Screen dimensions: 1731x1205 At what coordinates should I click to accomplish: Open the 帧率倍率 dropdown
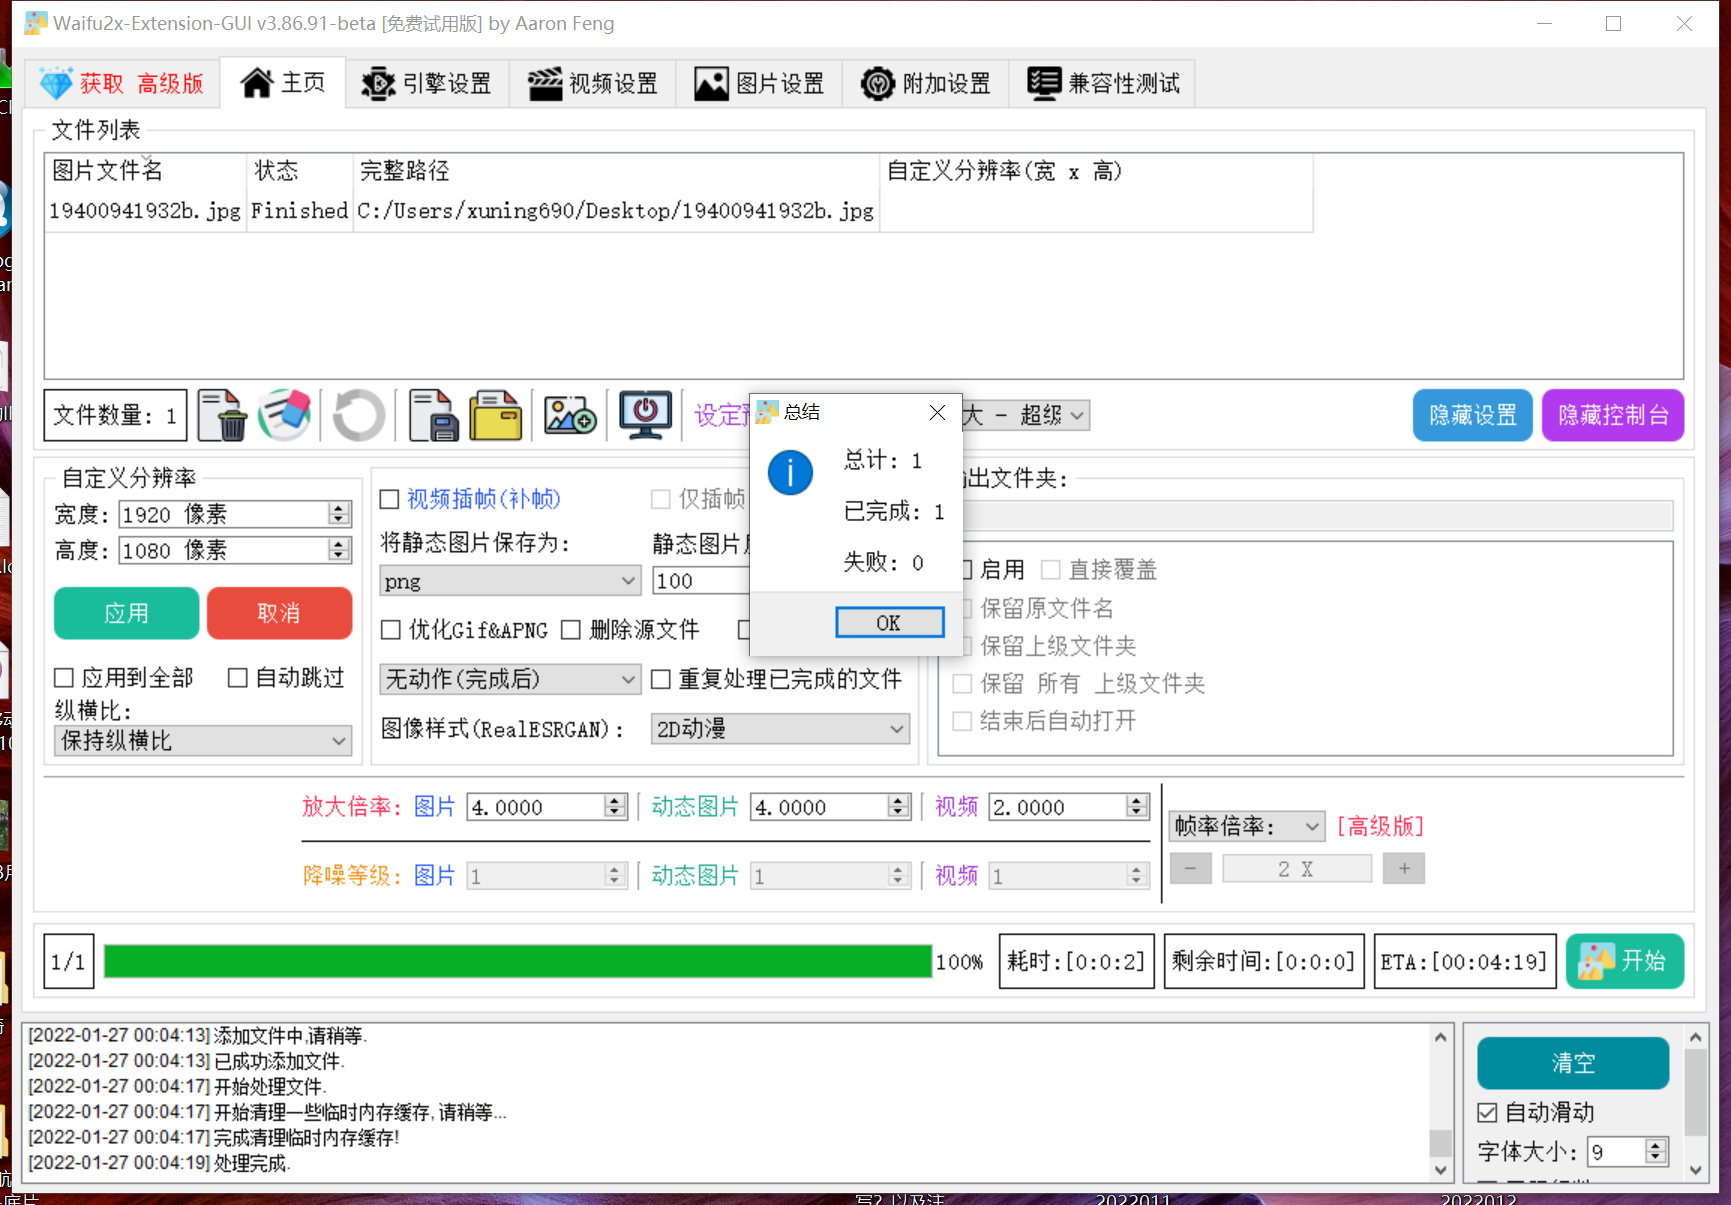point(1247,826)
